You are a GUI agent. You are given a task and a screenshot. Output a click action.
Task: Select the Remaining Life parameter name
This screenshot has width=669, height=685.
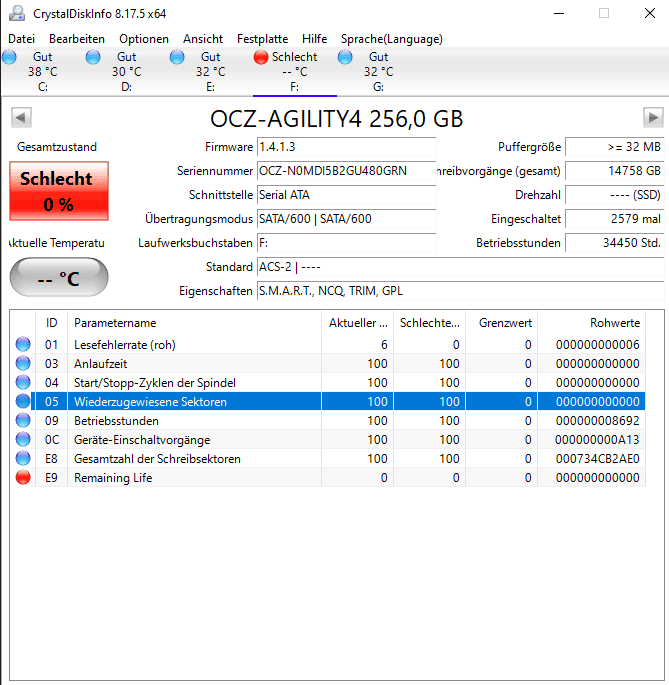point(113,478)
